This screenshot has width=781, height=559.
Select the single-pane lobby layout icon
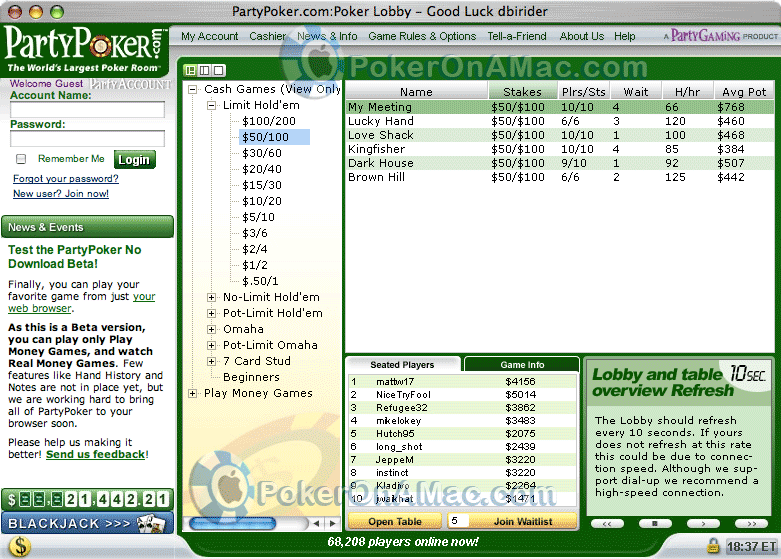coord(219,70)
